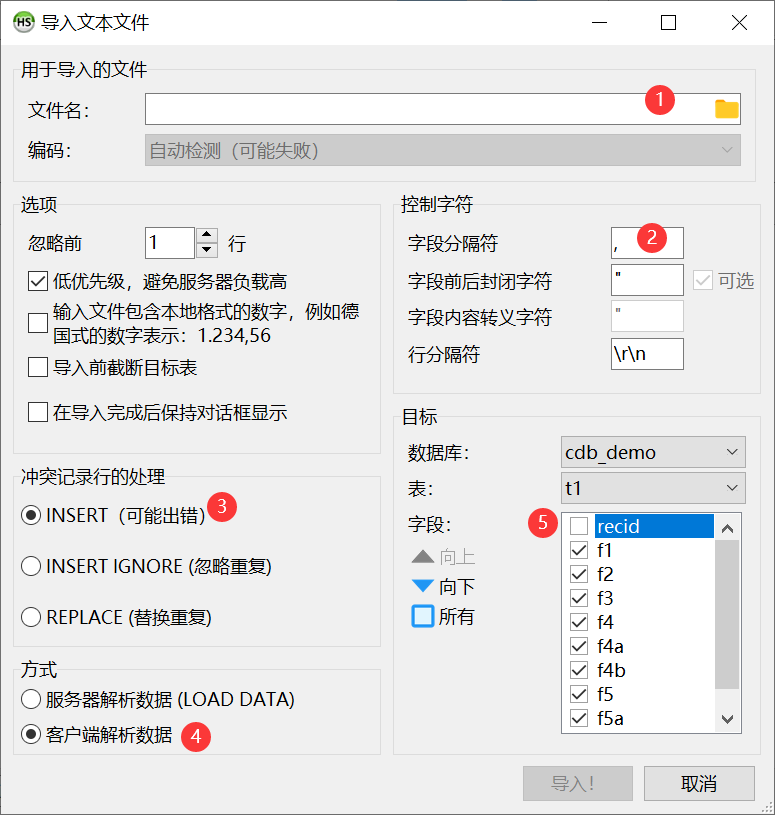The width and height of the screenshot is (775, 815).
Task: Expand the 表 t1 dropdown
Action: [654, 488]
